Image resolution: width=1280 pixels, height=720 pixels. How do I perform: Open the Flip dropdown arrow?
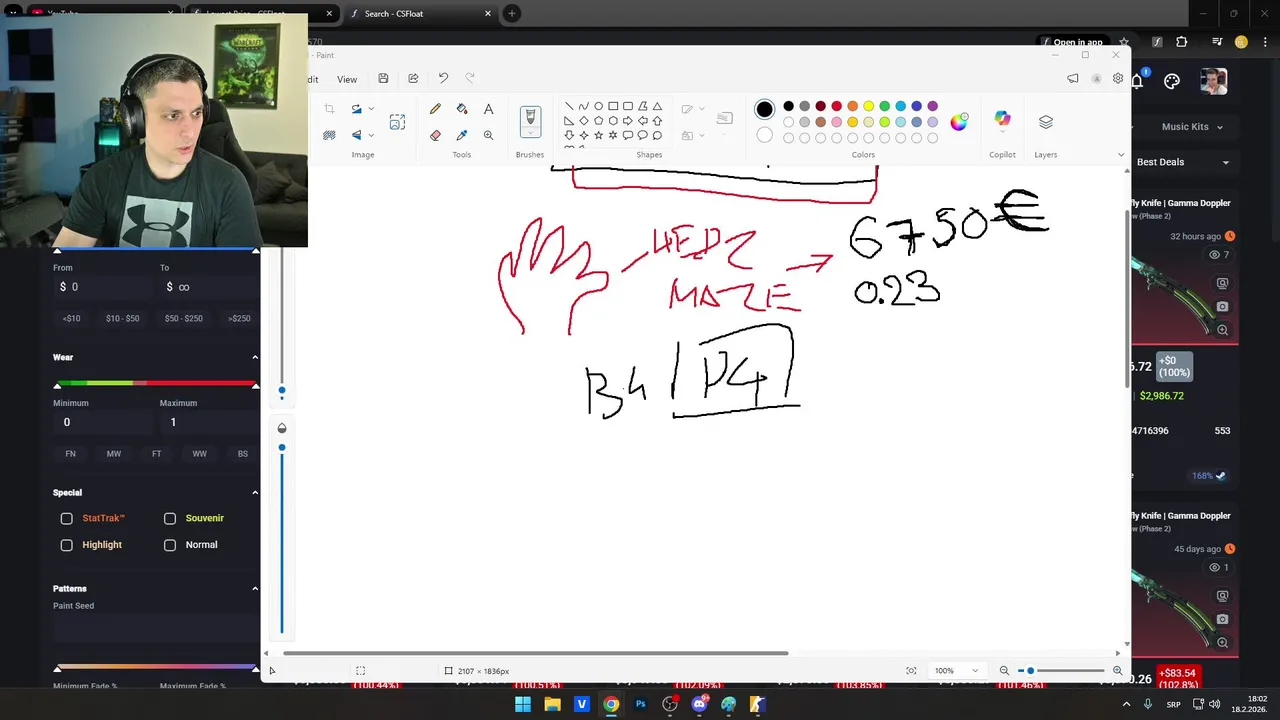point(371,135)
